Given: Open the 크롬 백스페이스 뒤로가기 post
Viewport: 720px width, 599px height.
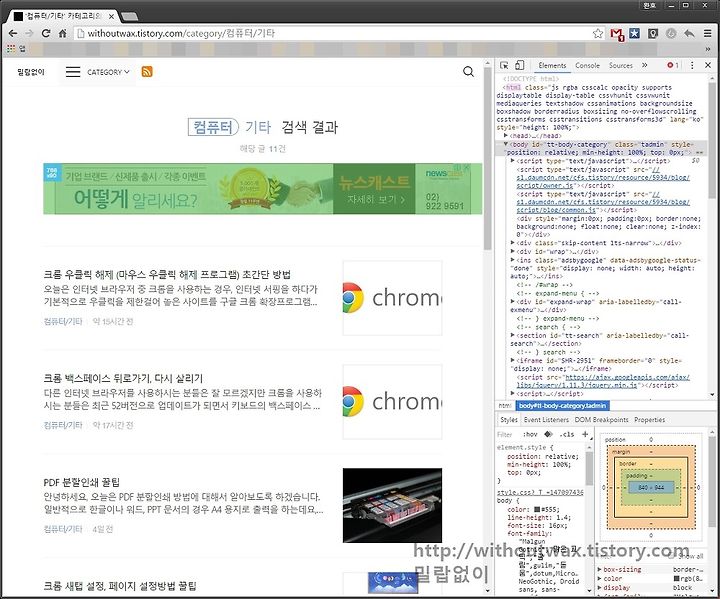Looking at the screenshot, I should click(123, 379).
